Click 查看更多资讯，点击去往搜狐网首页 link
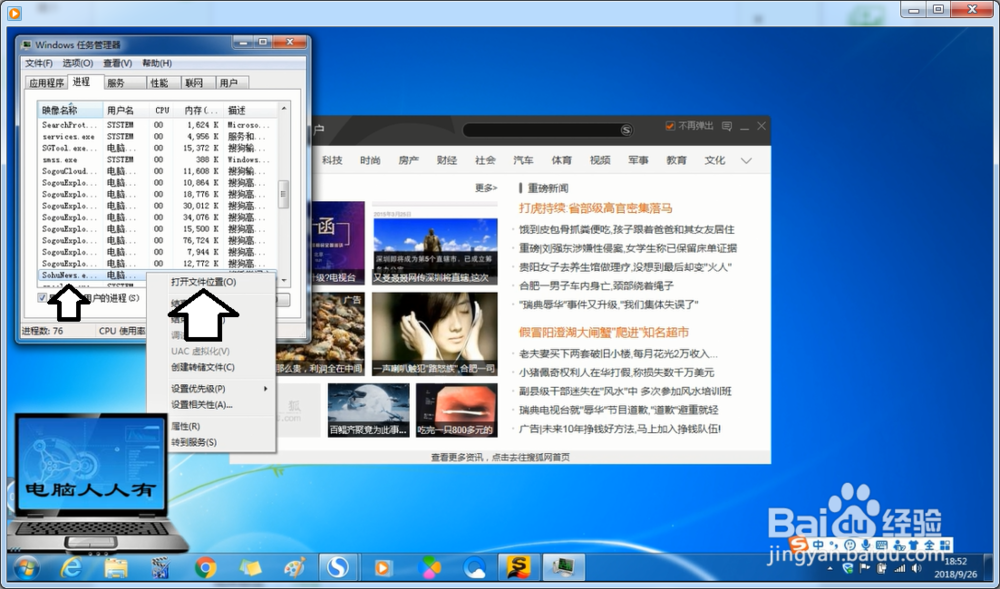This screenshot has height=589, width=1000. tap(501, 457)
